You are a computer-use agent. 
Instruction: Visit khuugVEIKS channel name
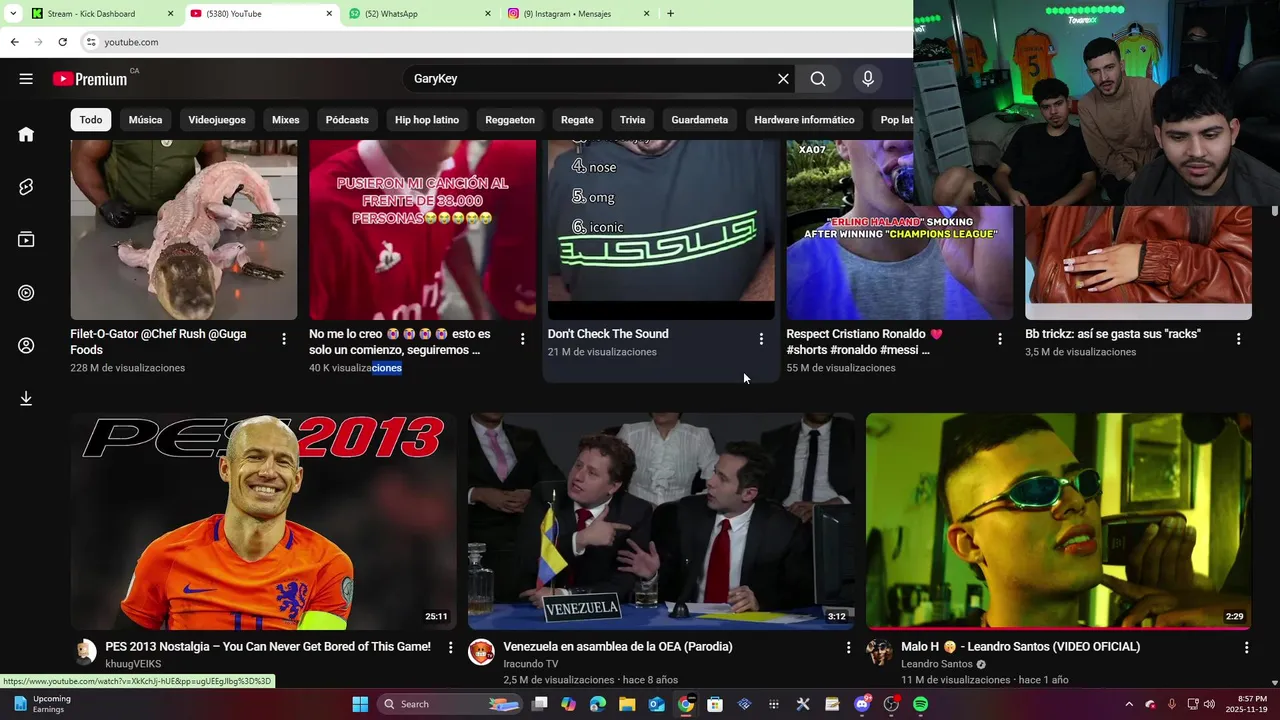[x=133, y=664]
